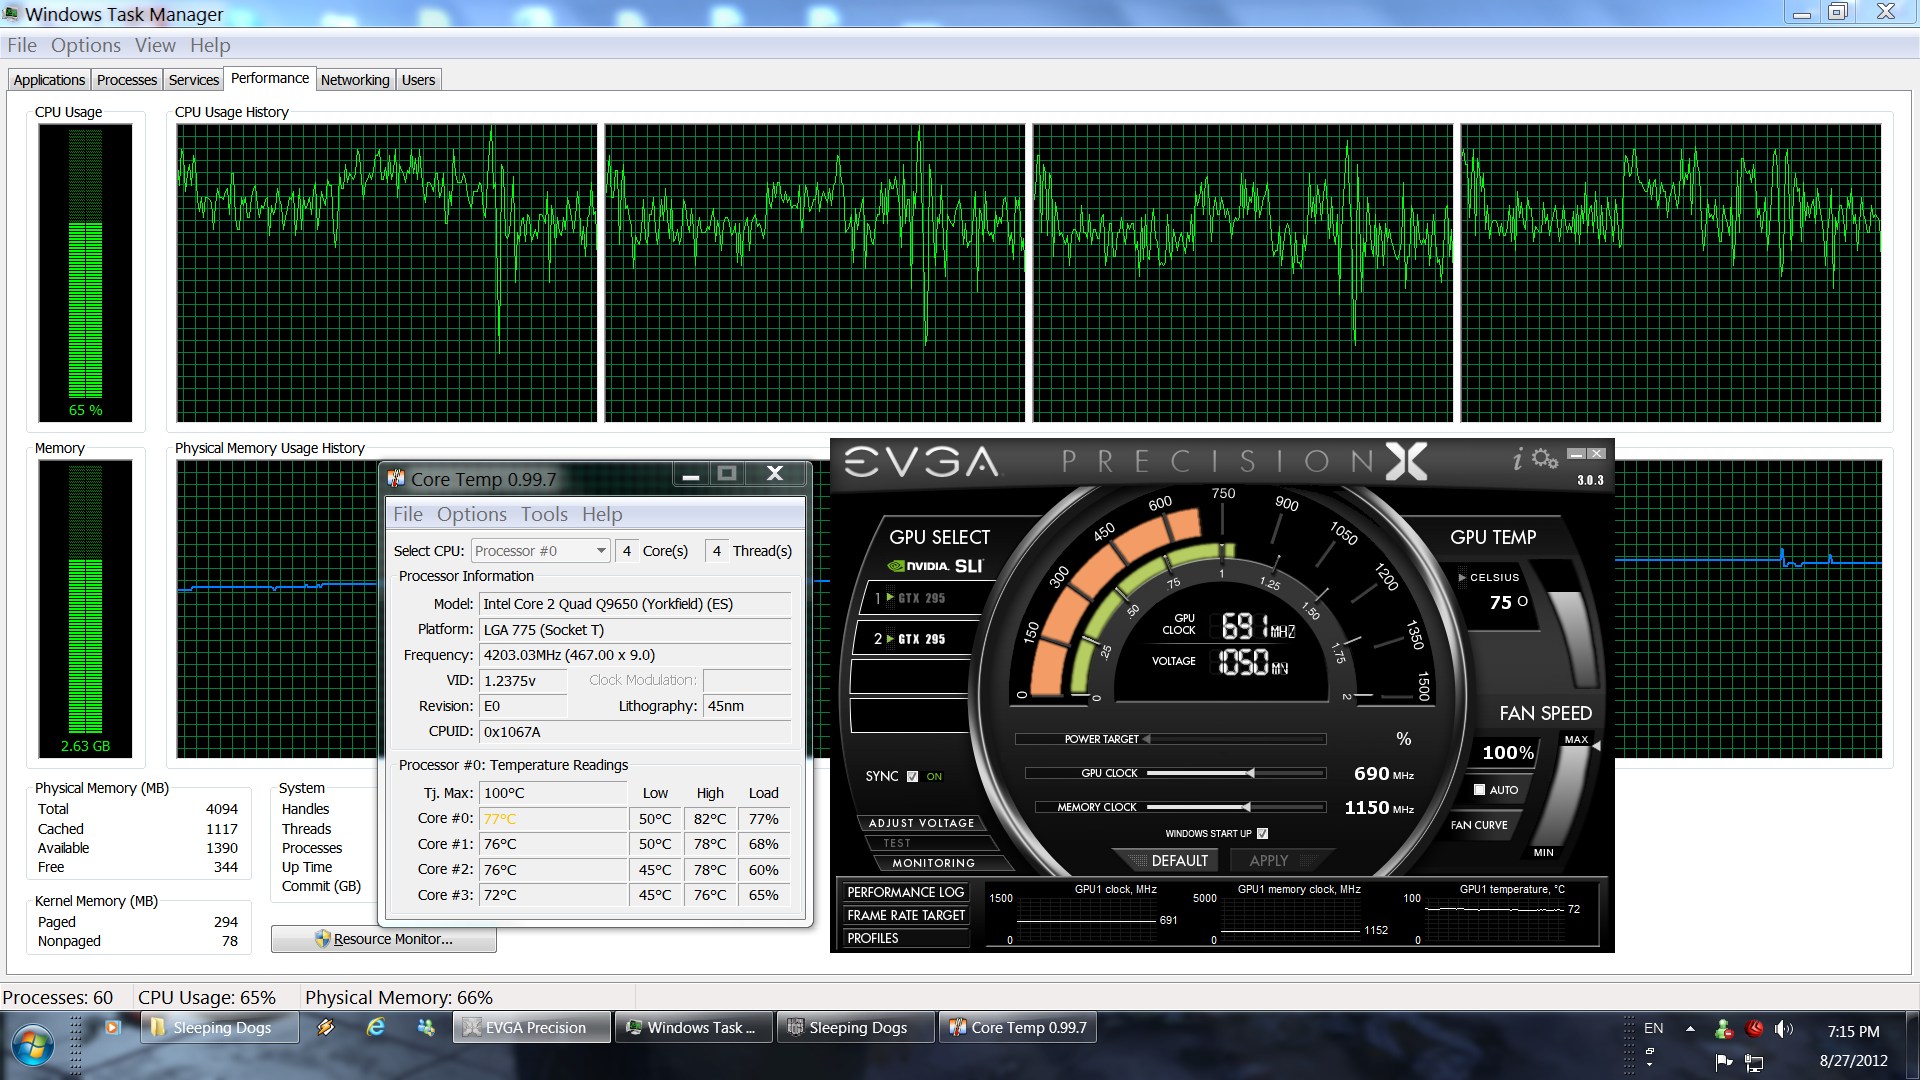Open the volume speaker tray icon
1920x1080 pixels.
(1783, 1028)
